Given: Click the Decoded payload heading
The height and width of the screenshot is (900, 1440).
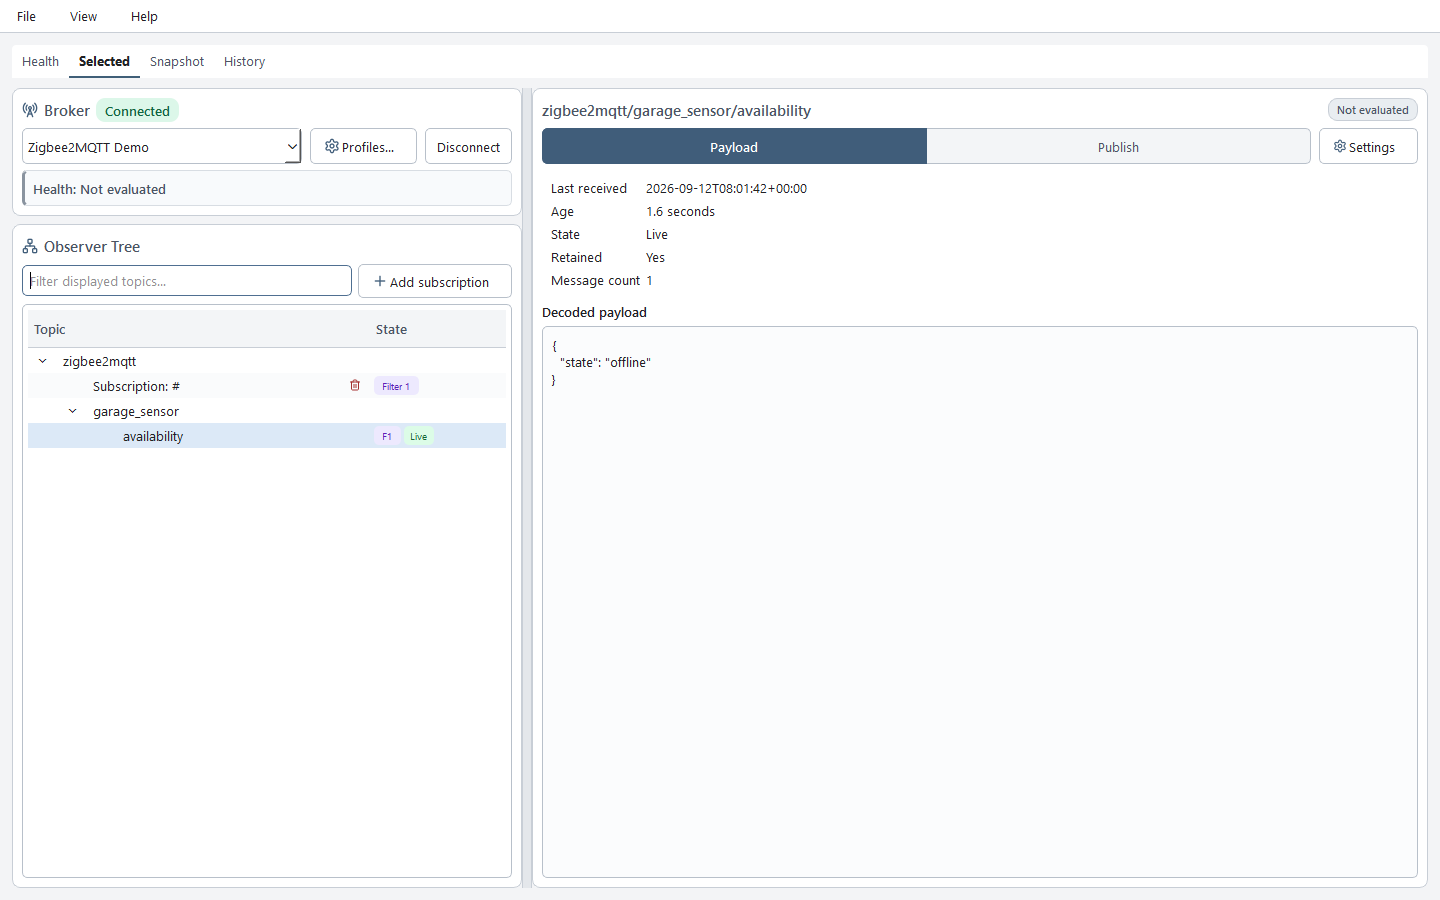Looking at the screenshot, I should point(594,312).
